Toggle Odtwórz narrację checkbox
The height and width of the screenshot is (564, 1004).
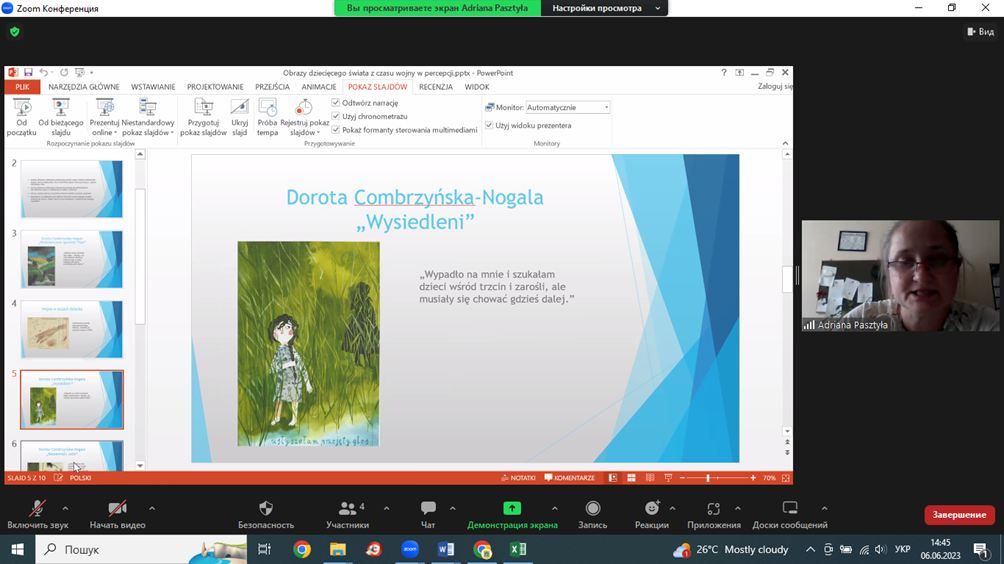coord(336,102)
